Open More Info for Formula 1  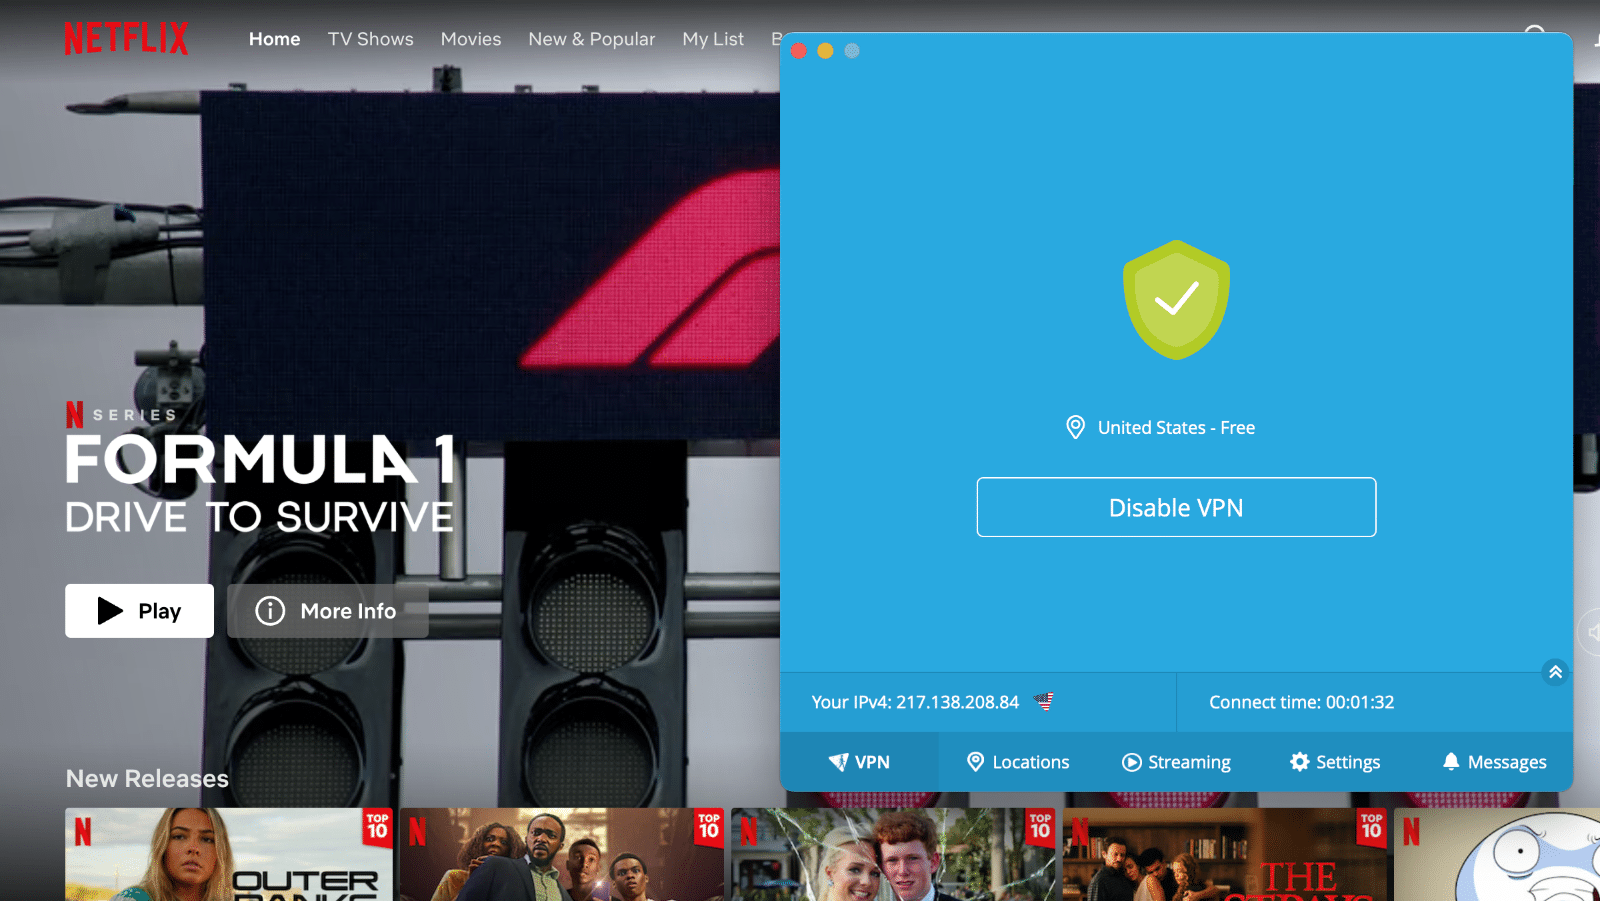328,611
